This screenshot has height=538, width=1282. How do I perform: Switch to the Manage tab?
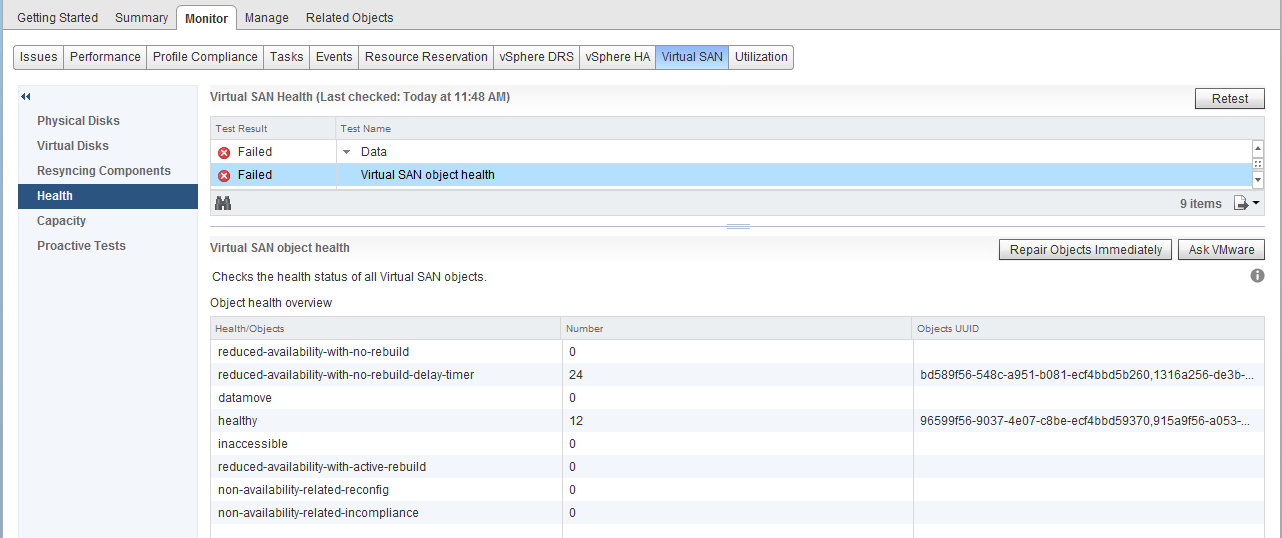click(266, 18)
